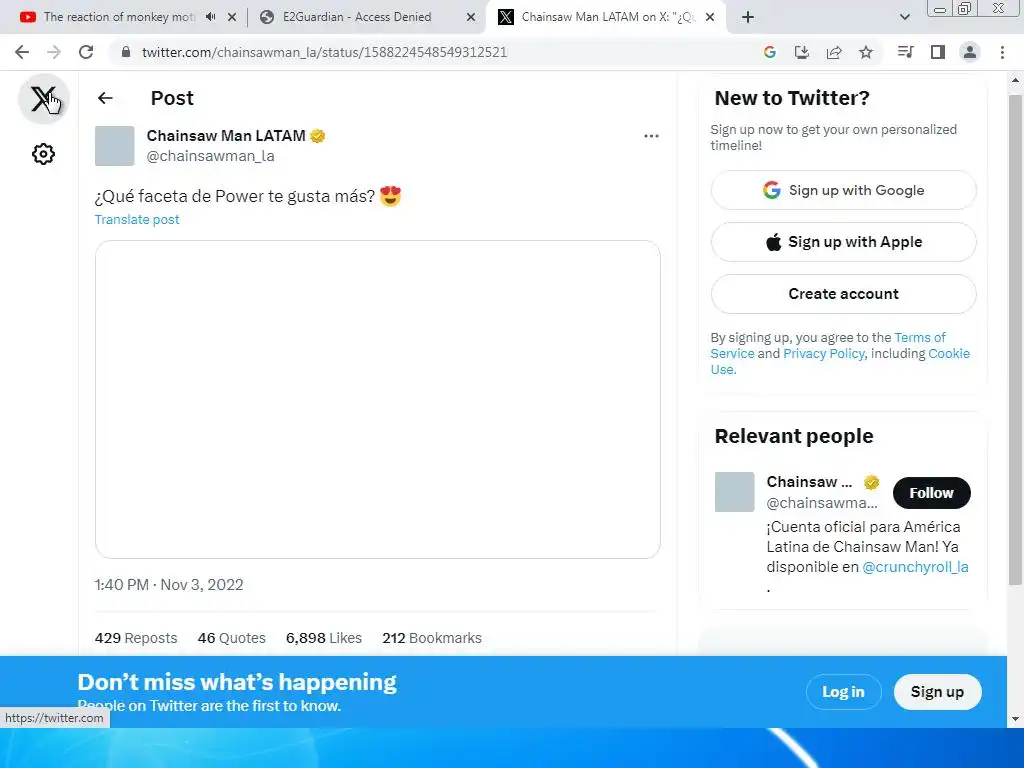The width and height of the screenshot is (1024, 768).
Task: Open the three-dot post options menu
Action: pos(651,136)
